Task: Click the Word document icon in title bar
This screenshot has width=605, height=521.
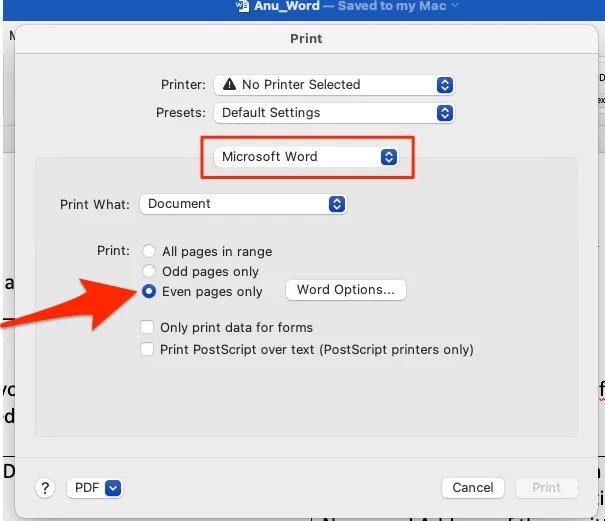Action: pos(243,6)
